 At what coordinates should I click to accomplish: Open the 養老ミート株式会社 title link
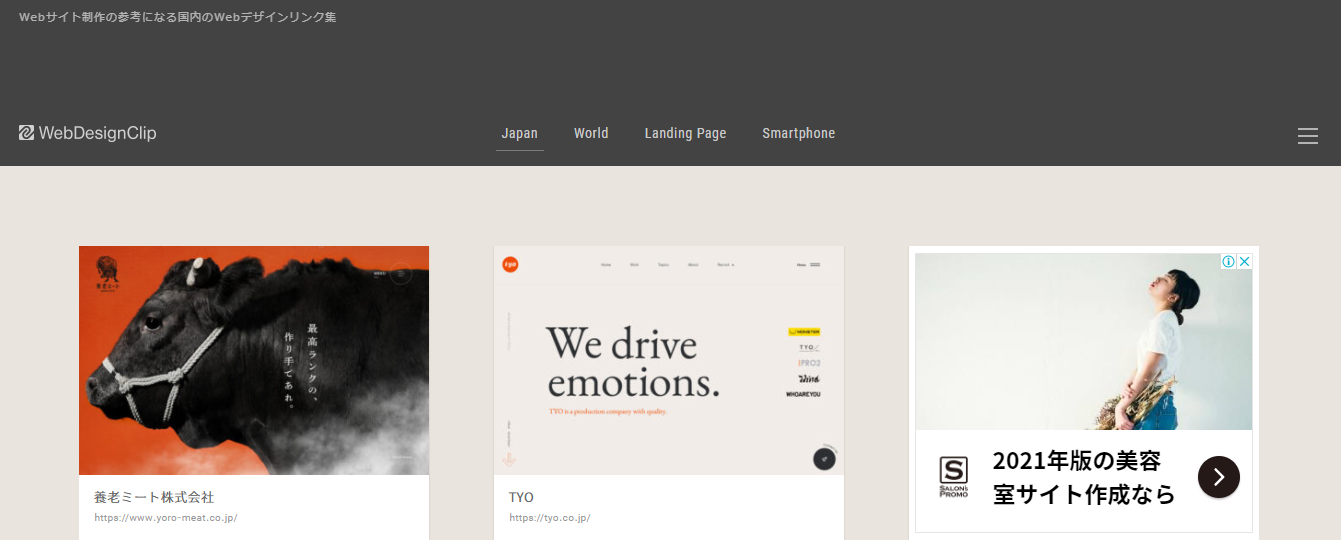[154, 497]
